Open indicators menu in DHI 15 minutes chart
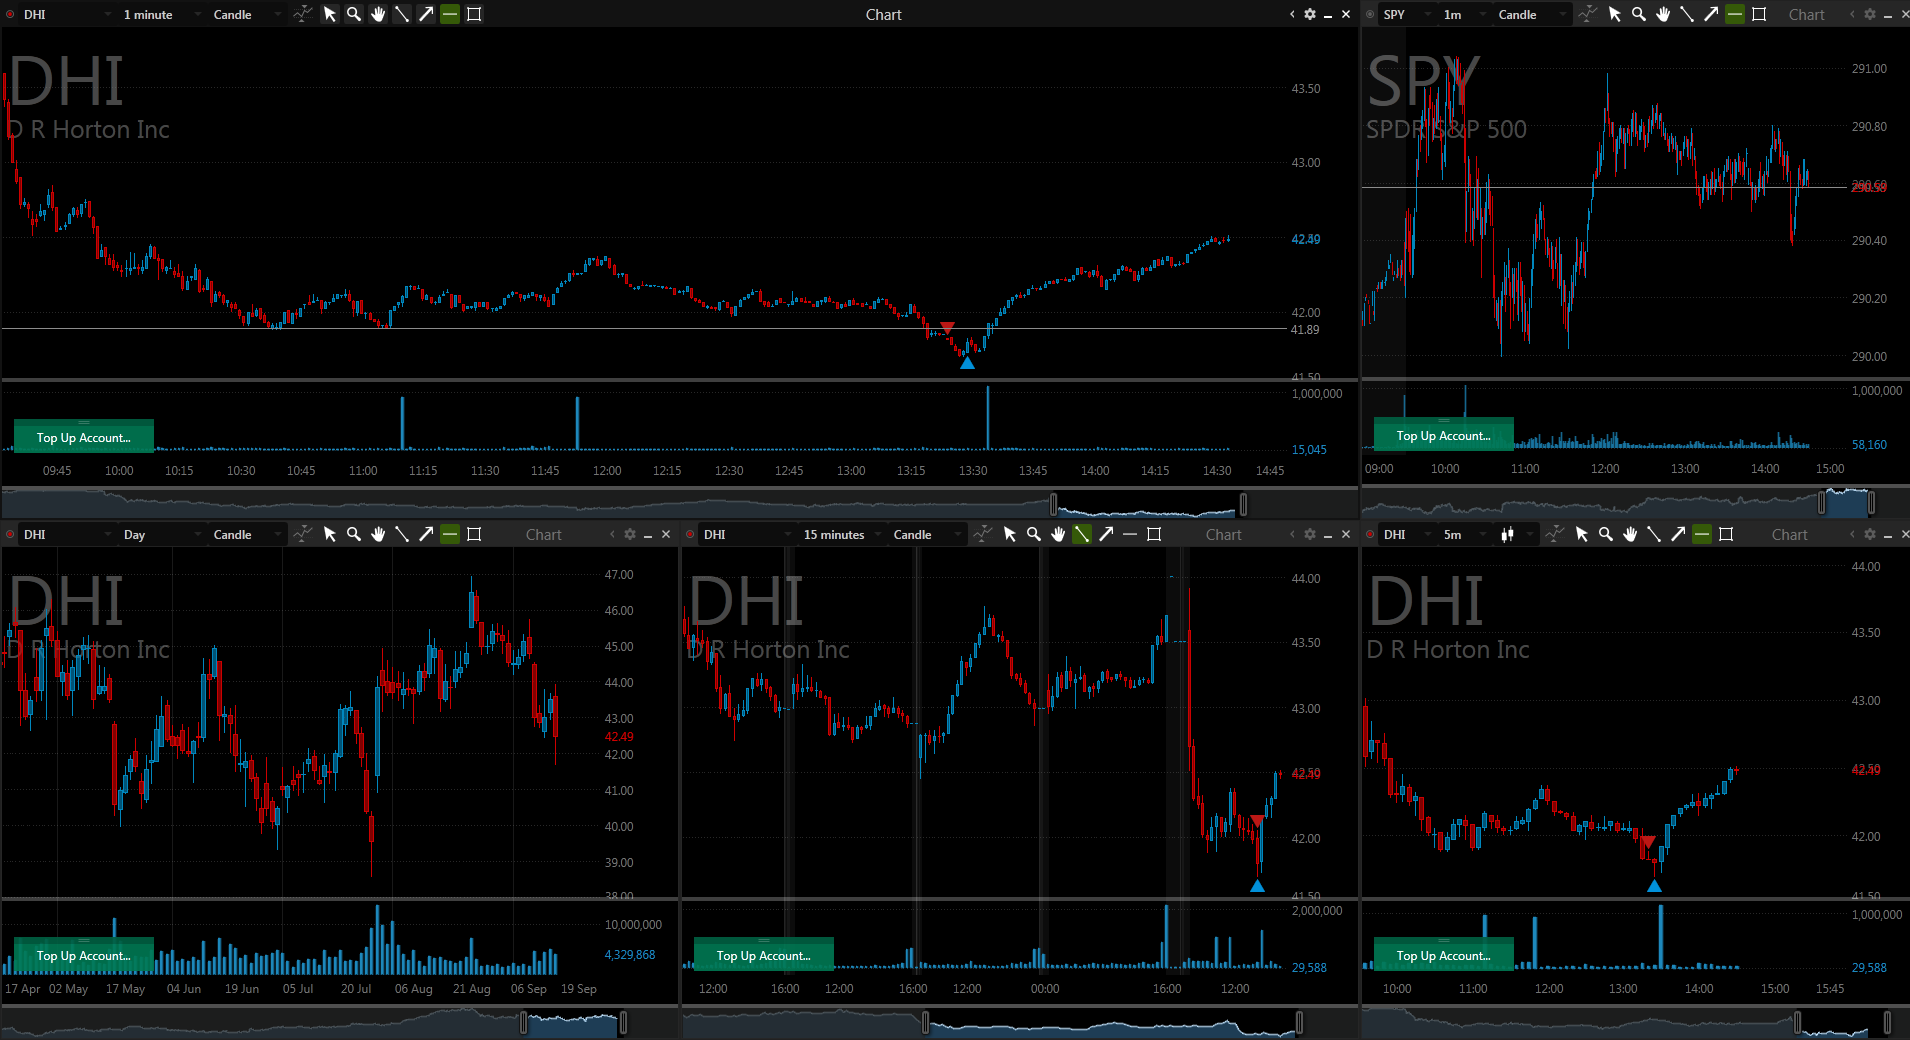Image resolution: width=1910 pixels, height=1040 pixels. (x=983, y=534)
